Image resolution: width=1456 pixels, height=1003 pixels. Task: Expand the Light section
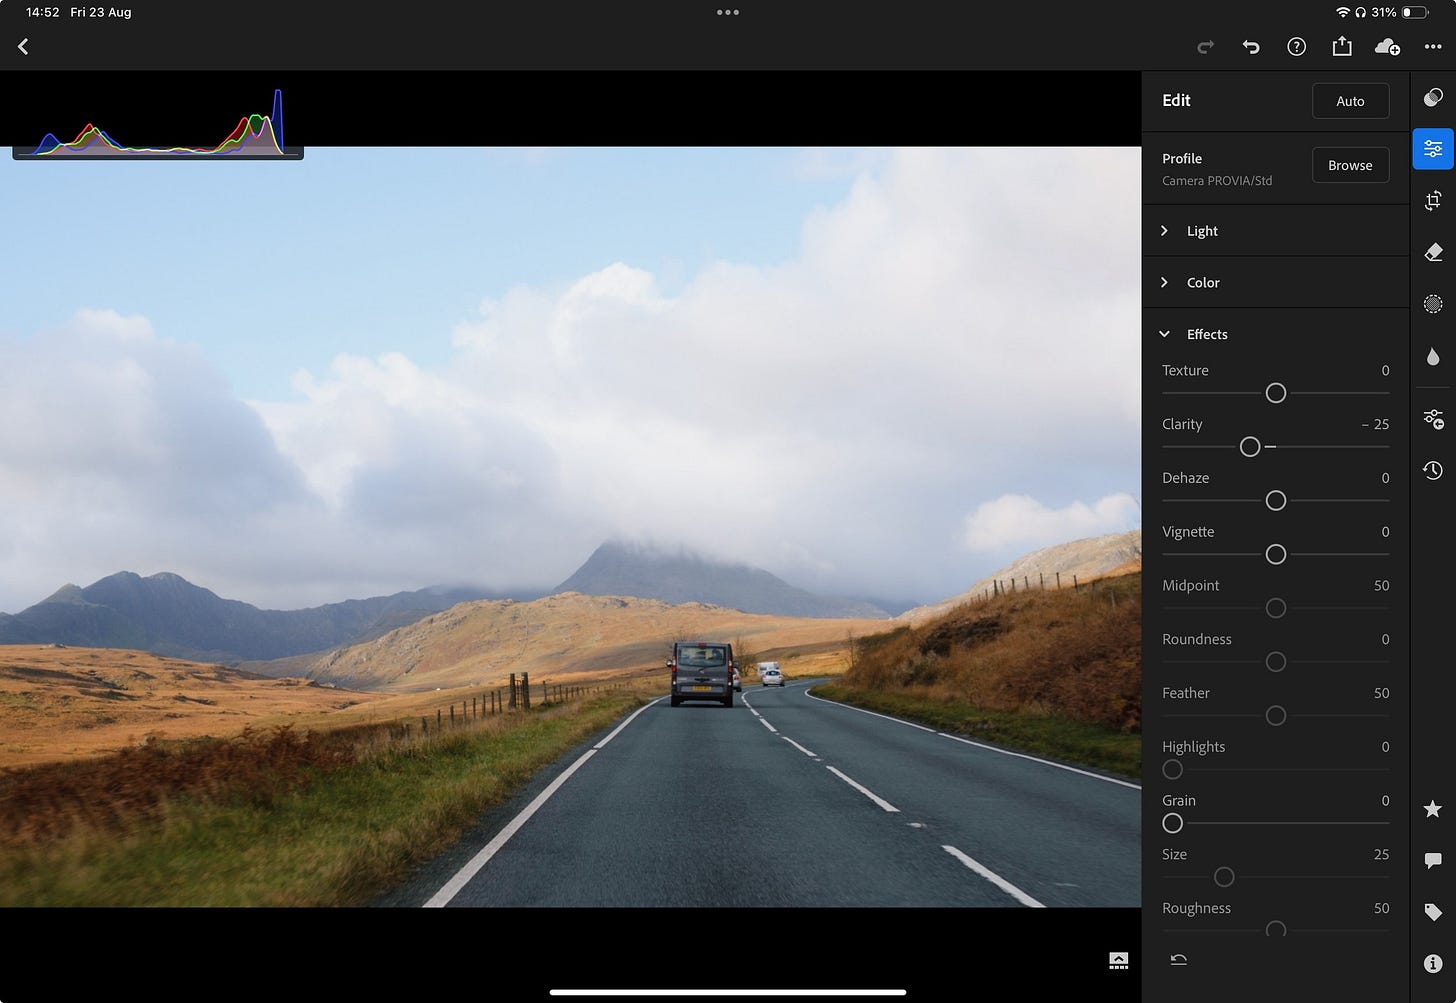click(1275, 231)
